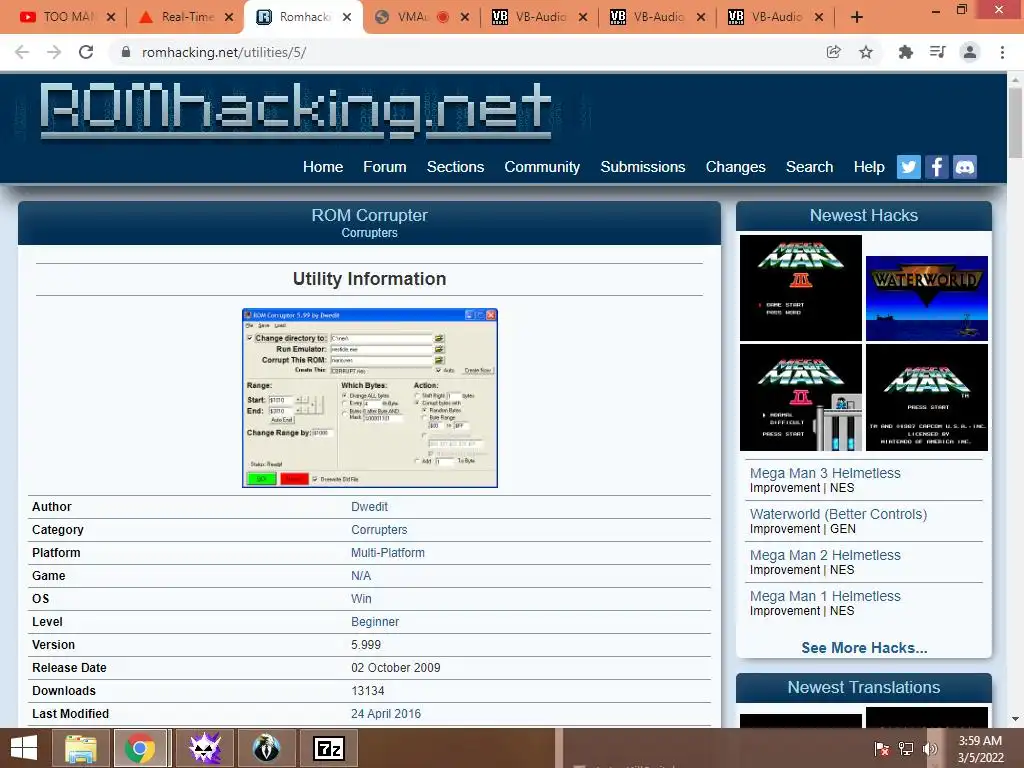Open a new browser tab with plus

(x=857, y=17)
